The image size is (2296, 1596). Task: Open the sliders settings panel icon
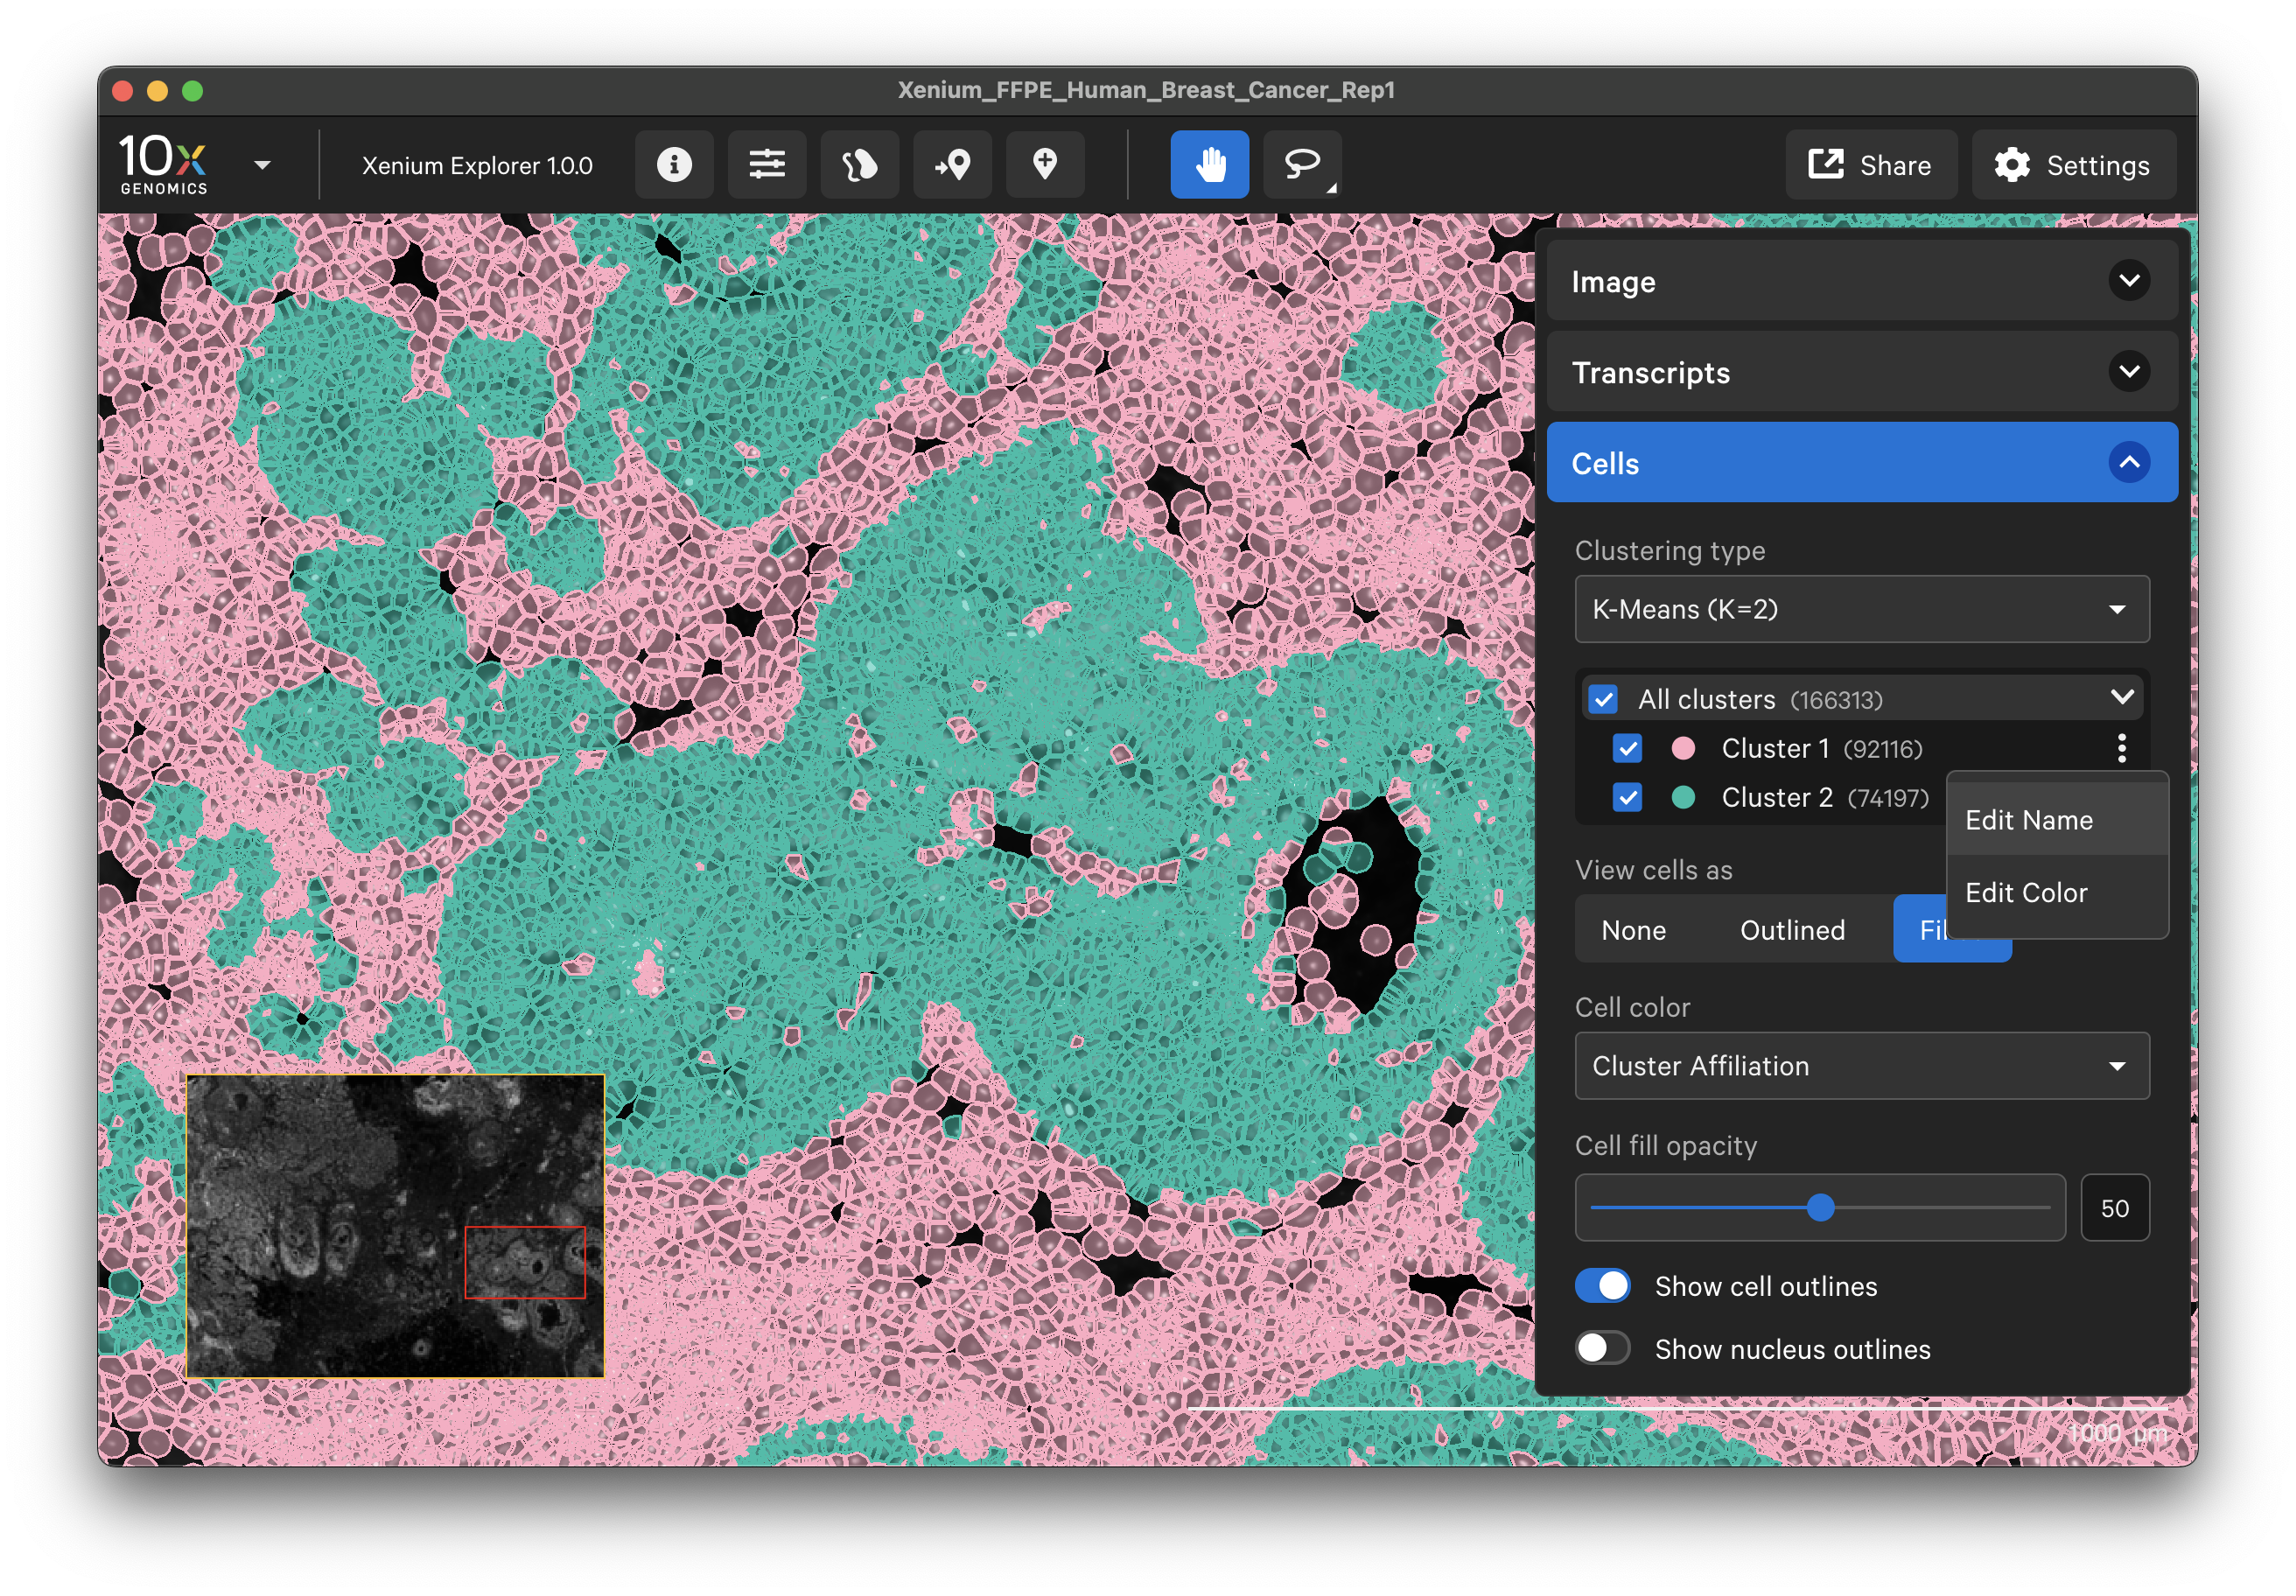(767, 164)
